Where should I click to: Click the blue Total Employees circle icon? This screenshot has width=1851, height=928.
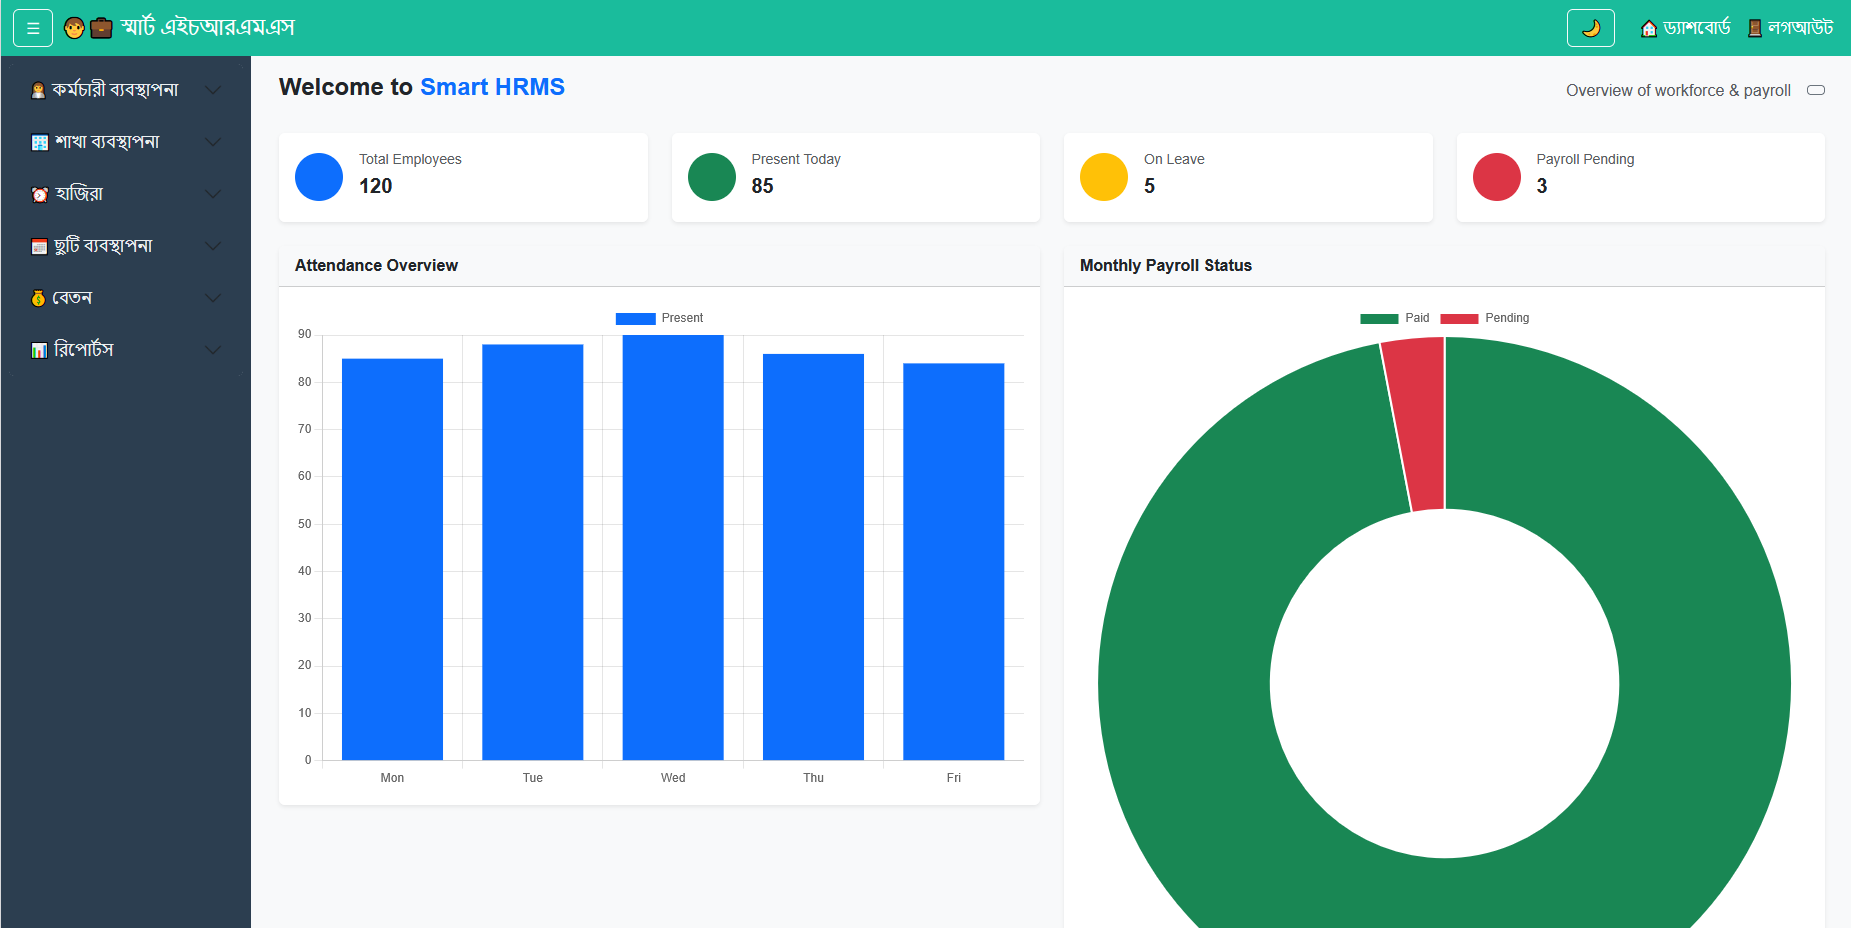pos(319,177)
